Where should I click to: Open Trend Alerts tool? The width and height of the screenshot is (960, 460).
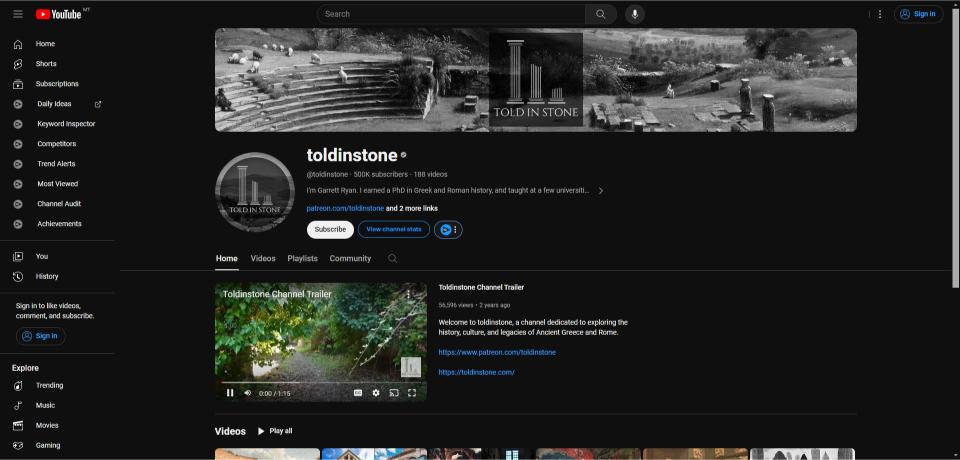coord(57,164)
